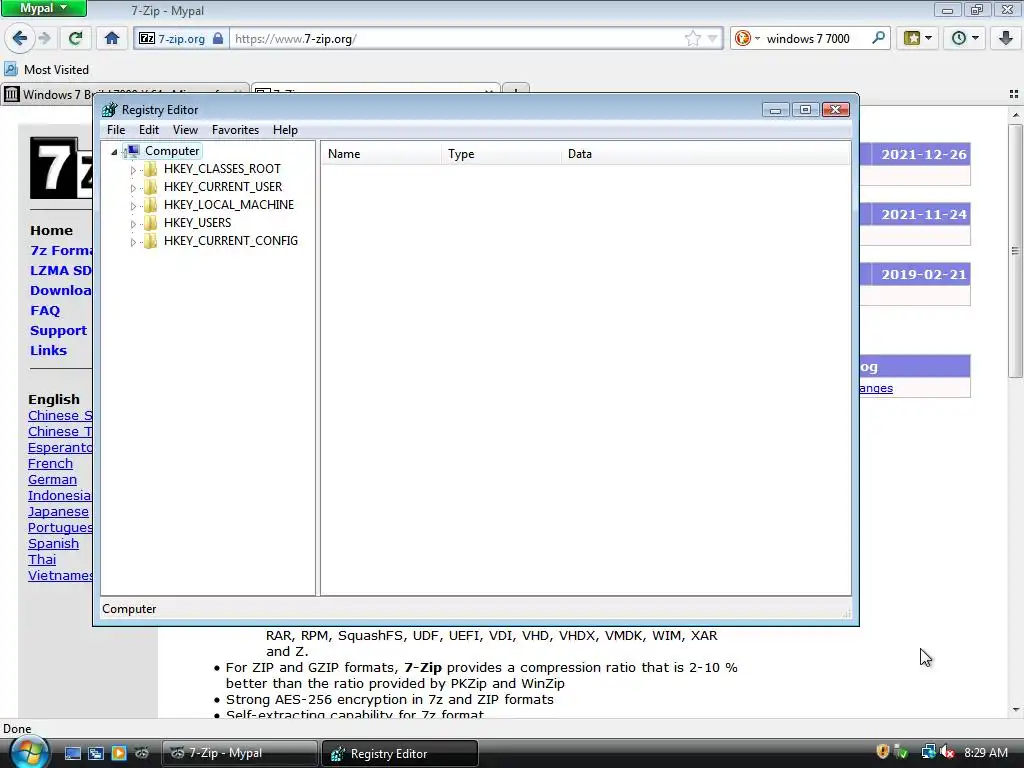Click the page vertical scrollbar thumb

tap(1015, 251)
